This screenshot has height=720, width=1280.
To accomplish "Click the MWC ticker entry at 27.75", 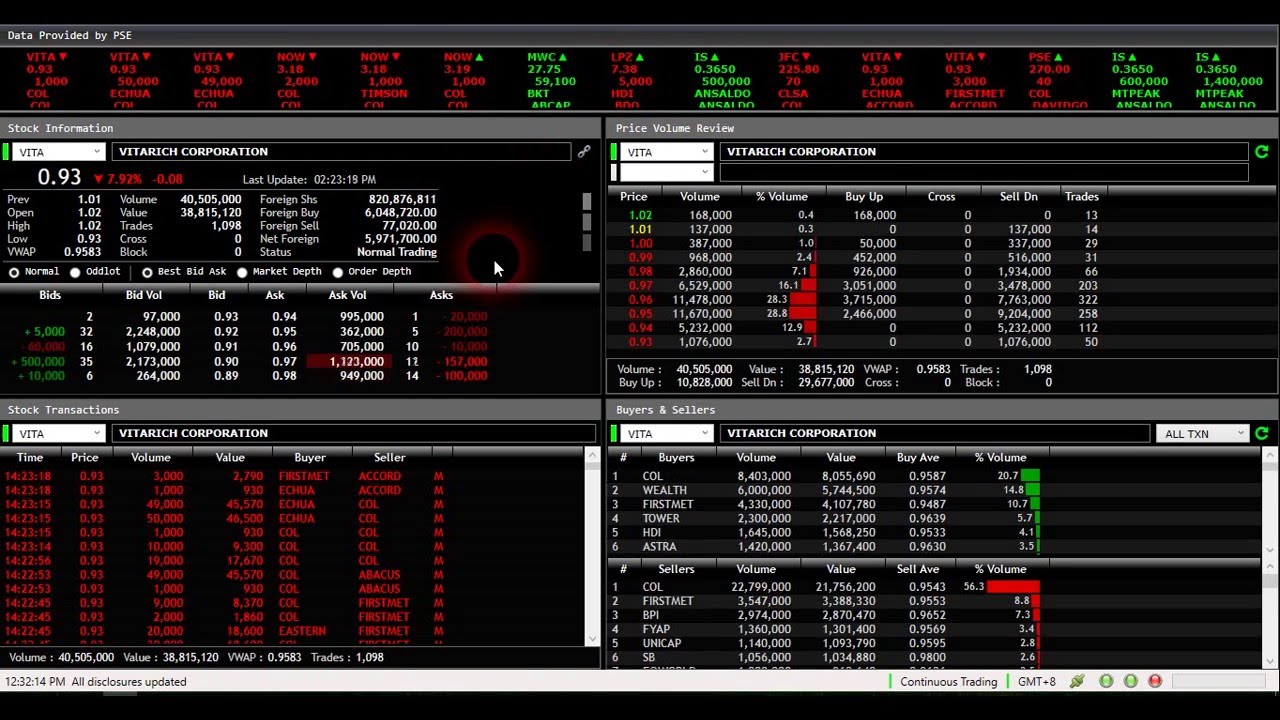I will (x=551, y=82).
